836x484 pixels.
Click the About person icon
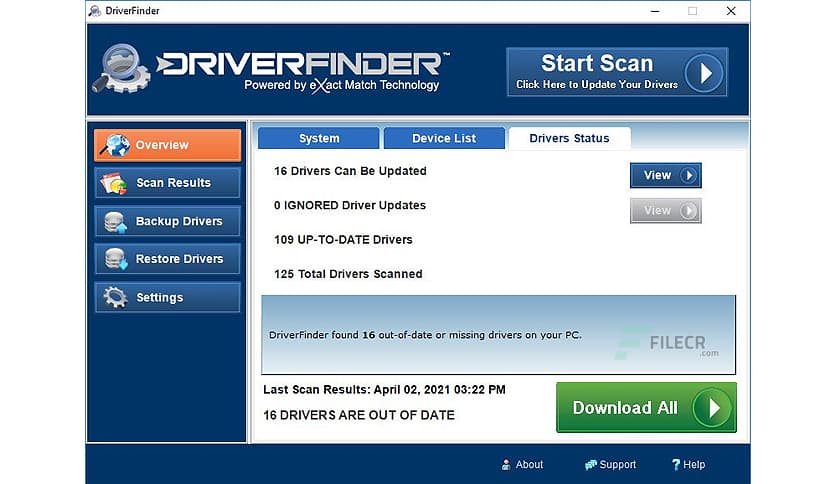pyautogui.click(x=505, y=465)
